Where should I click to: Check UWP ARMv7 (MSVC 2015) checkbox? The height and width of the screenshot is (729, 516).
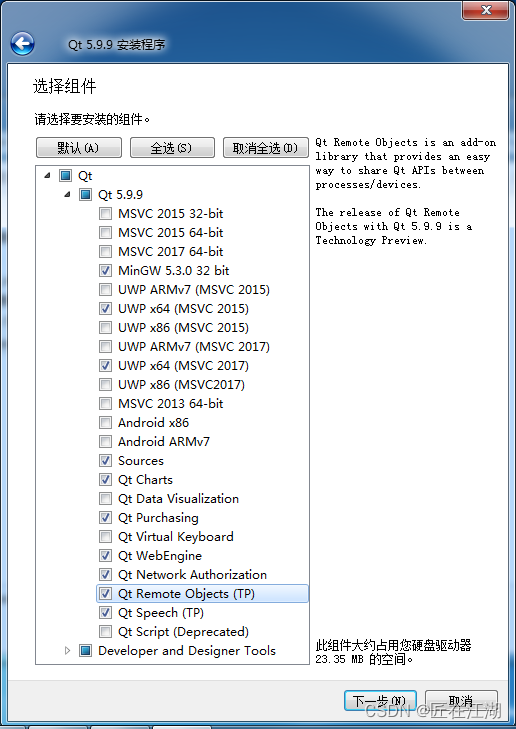point(106,290)
